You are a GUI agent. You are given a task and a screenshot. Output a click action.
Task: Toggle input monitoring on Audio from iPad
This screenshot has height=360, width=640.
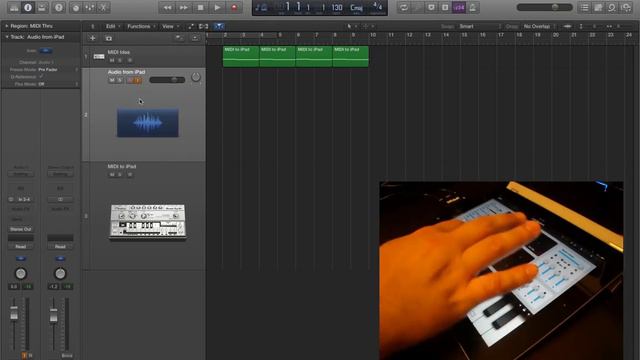pos(138,80)
